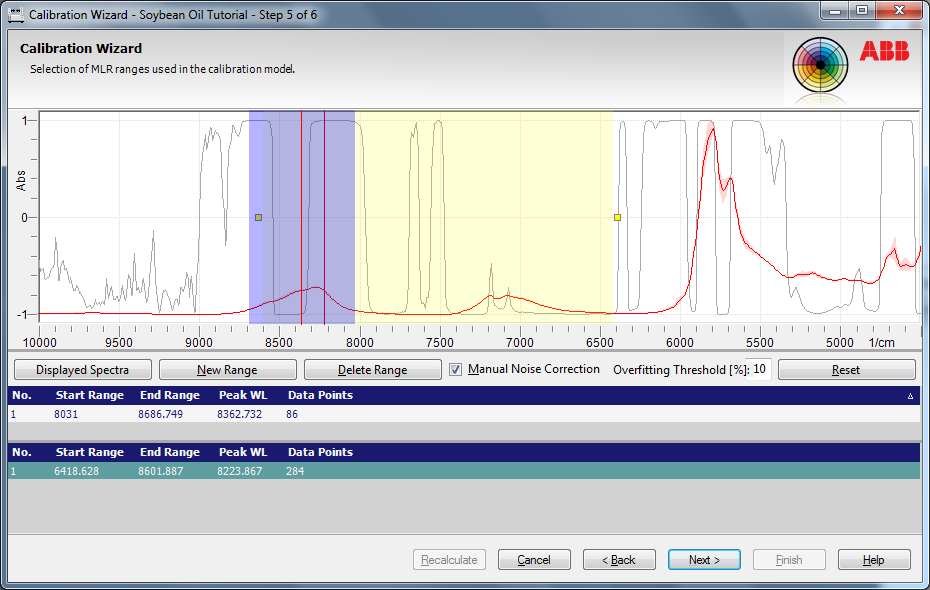Select the square handle on the blue range
This screenshot has height=590, width=930.
pos(258,217)
